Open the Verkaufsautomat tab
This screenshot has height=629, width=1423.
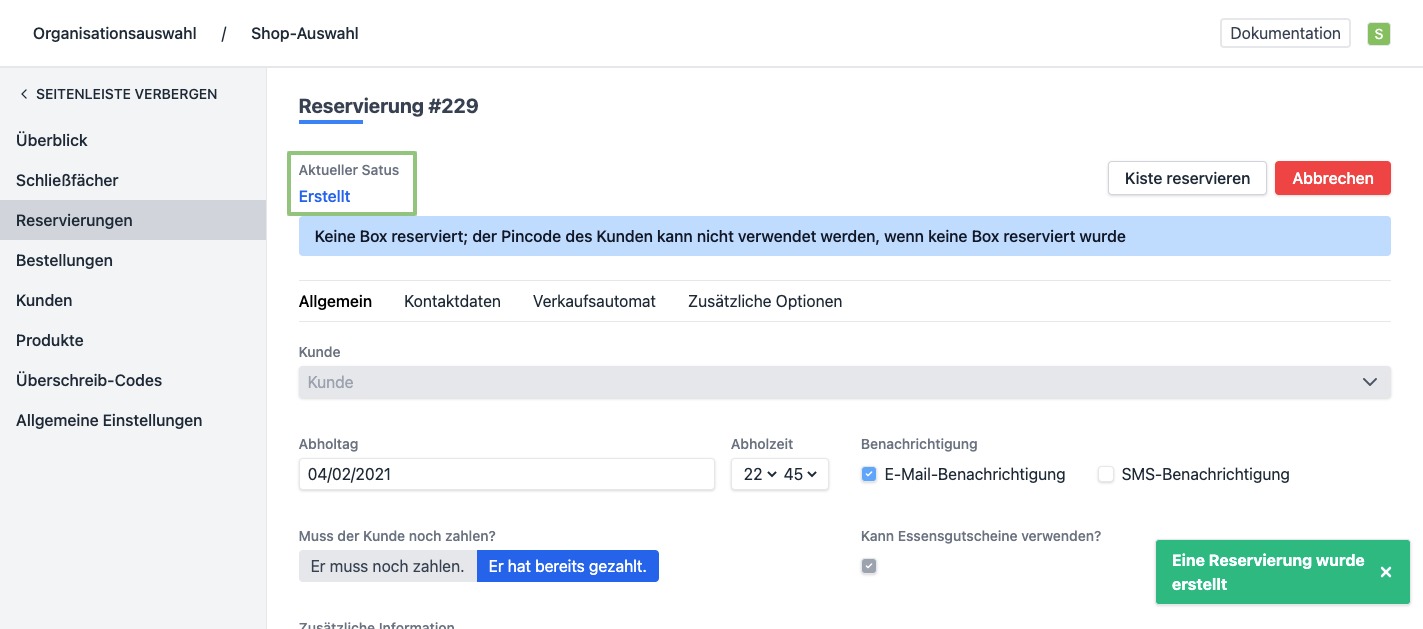[x=594, y=301]
